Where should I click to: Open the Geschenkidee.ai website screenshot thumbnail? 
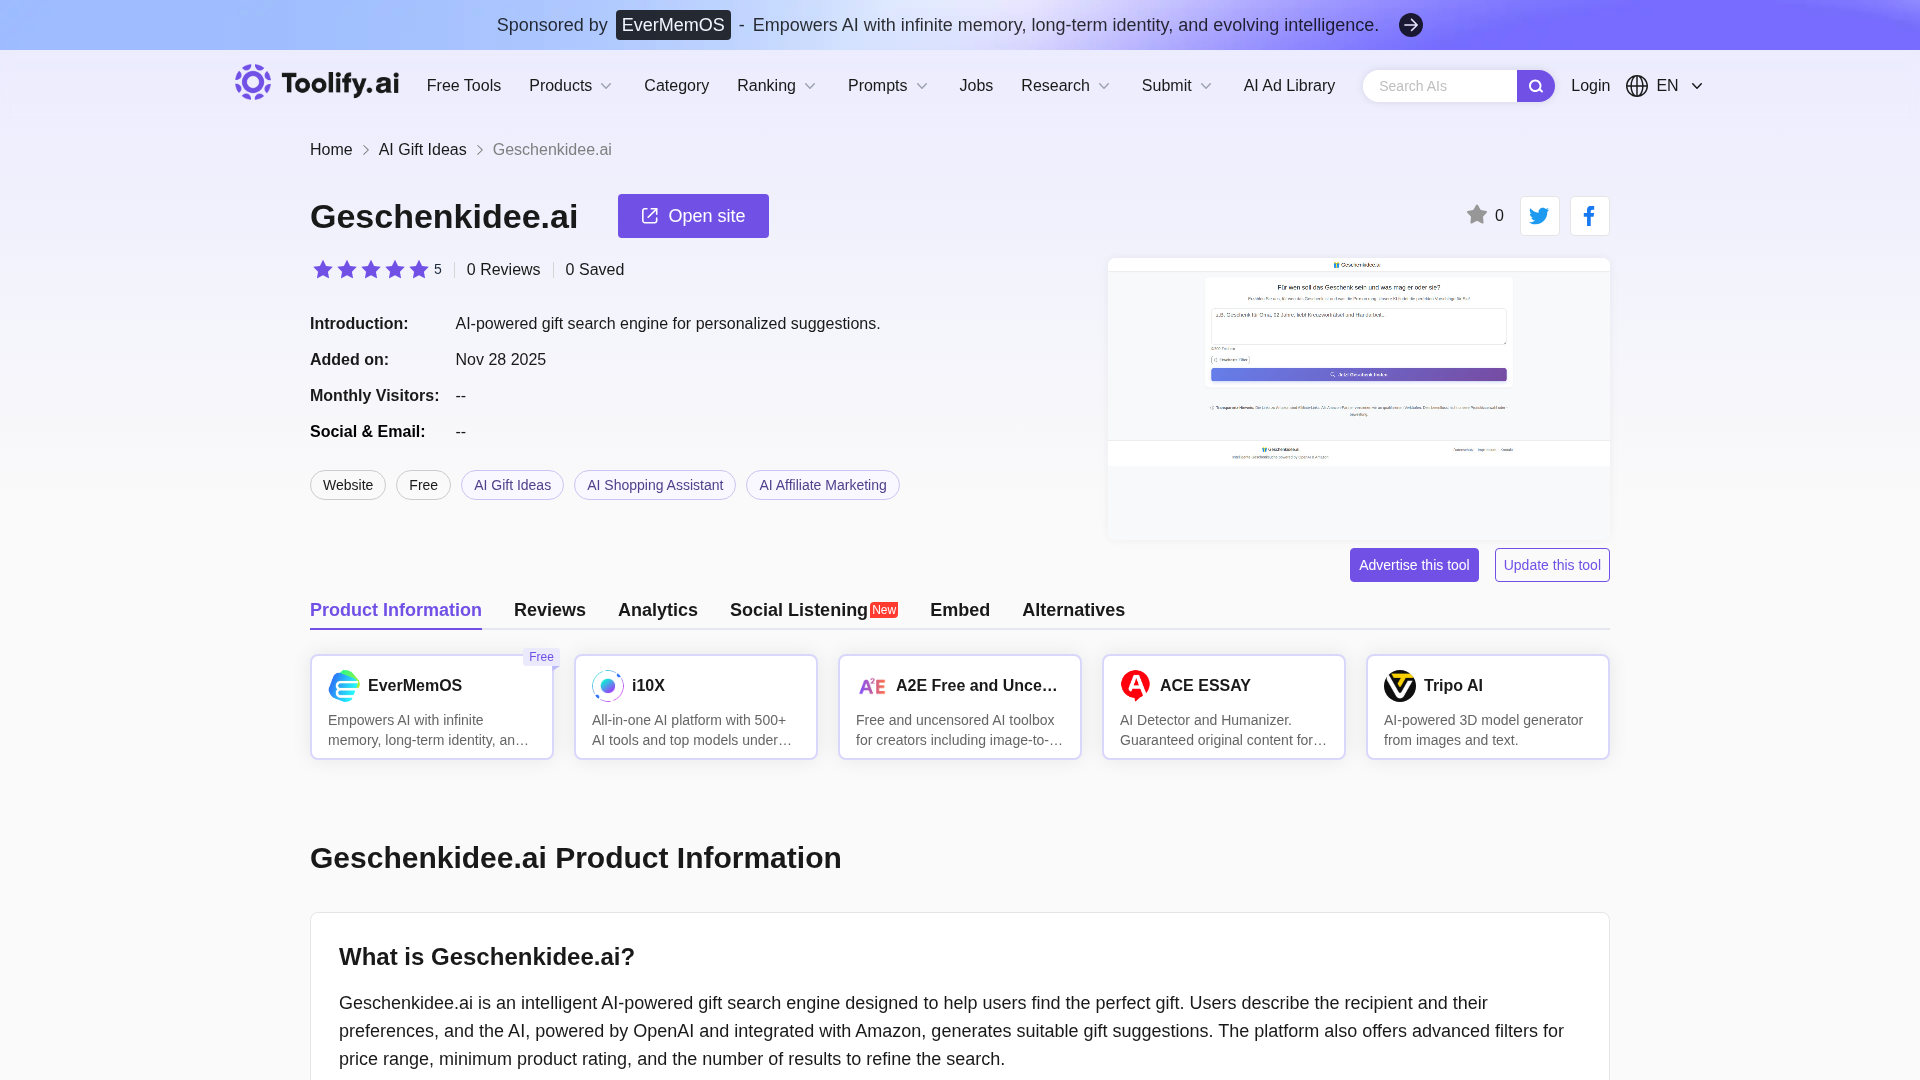point(1358,398)
